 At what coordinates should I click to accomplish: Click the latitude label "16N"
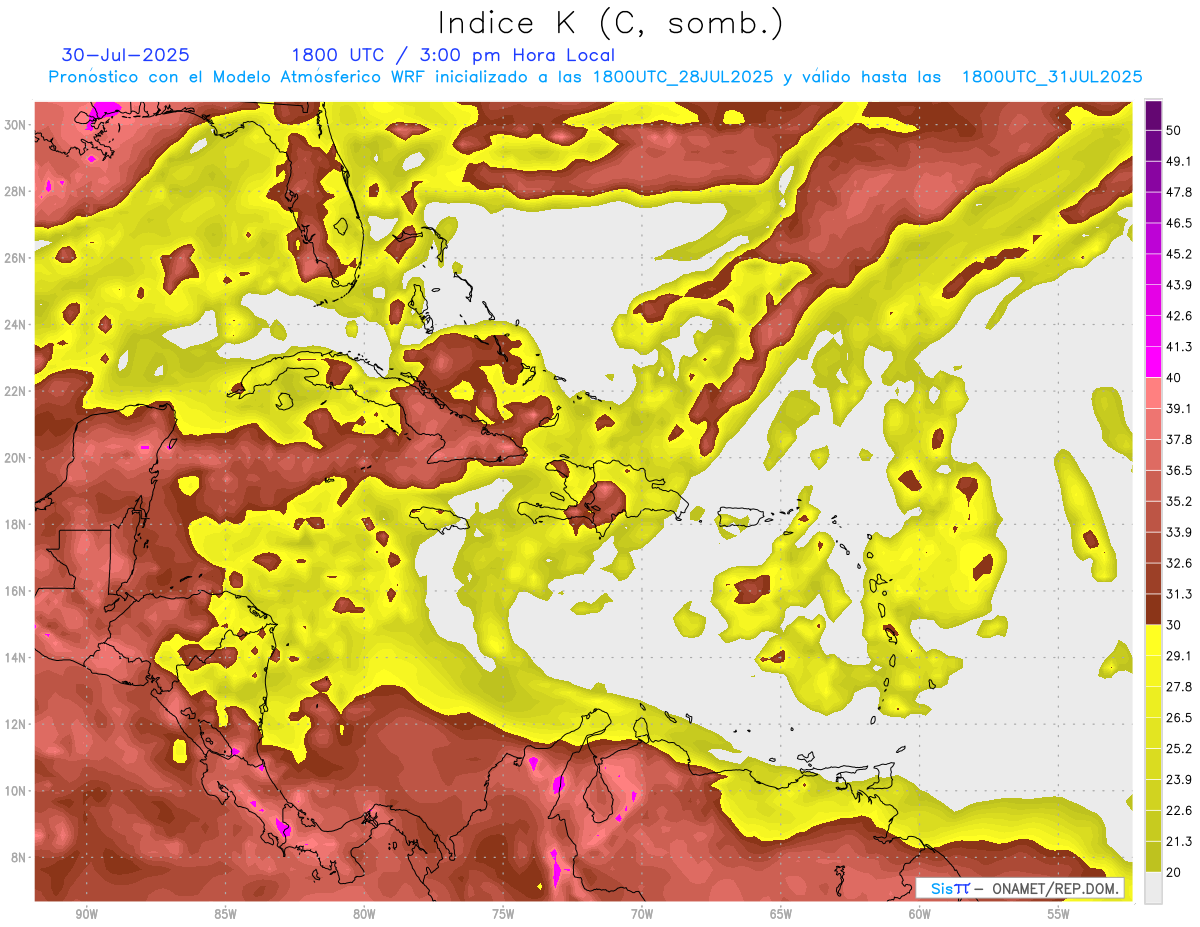(x=15, y=591)
